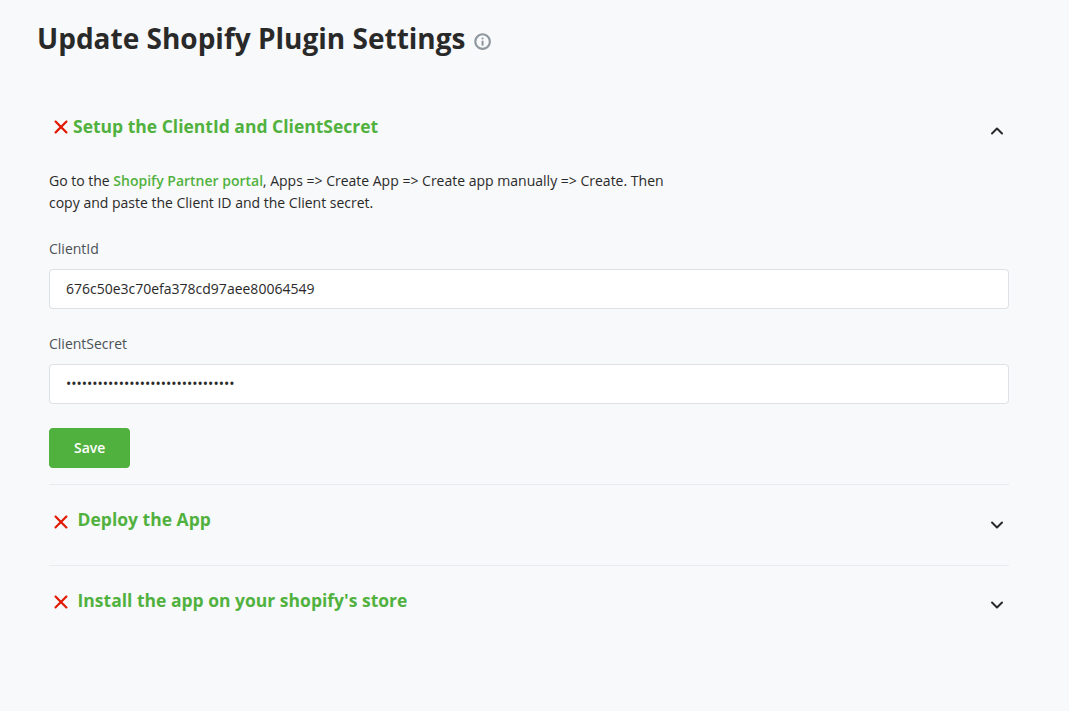
Task: Select the Install the app on your shopify's store heading
Action: click(242, 601)
